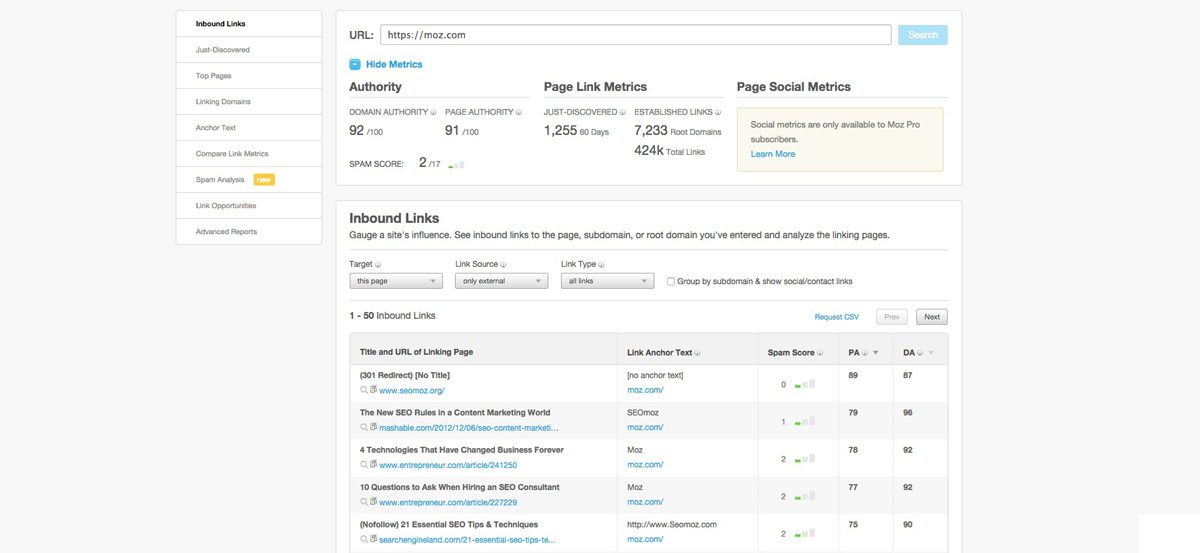Click magnifier icon beside mashable.com link

pos(364,427)
